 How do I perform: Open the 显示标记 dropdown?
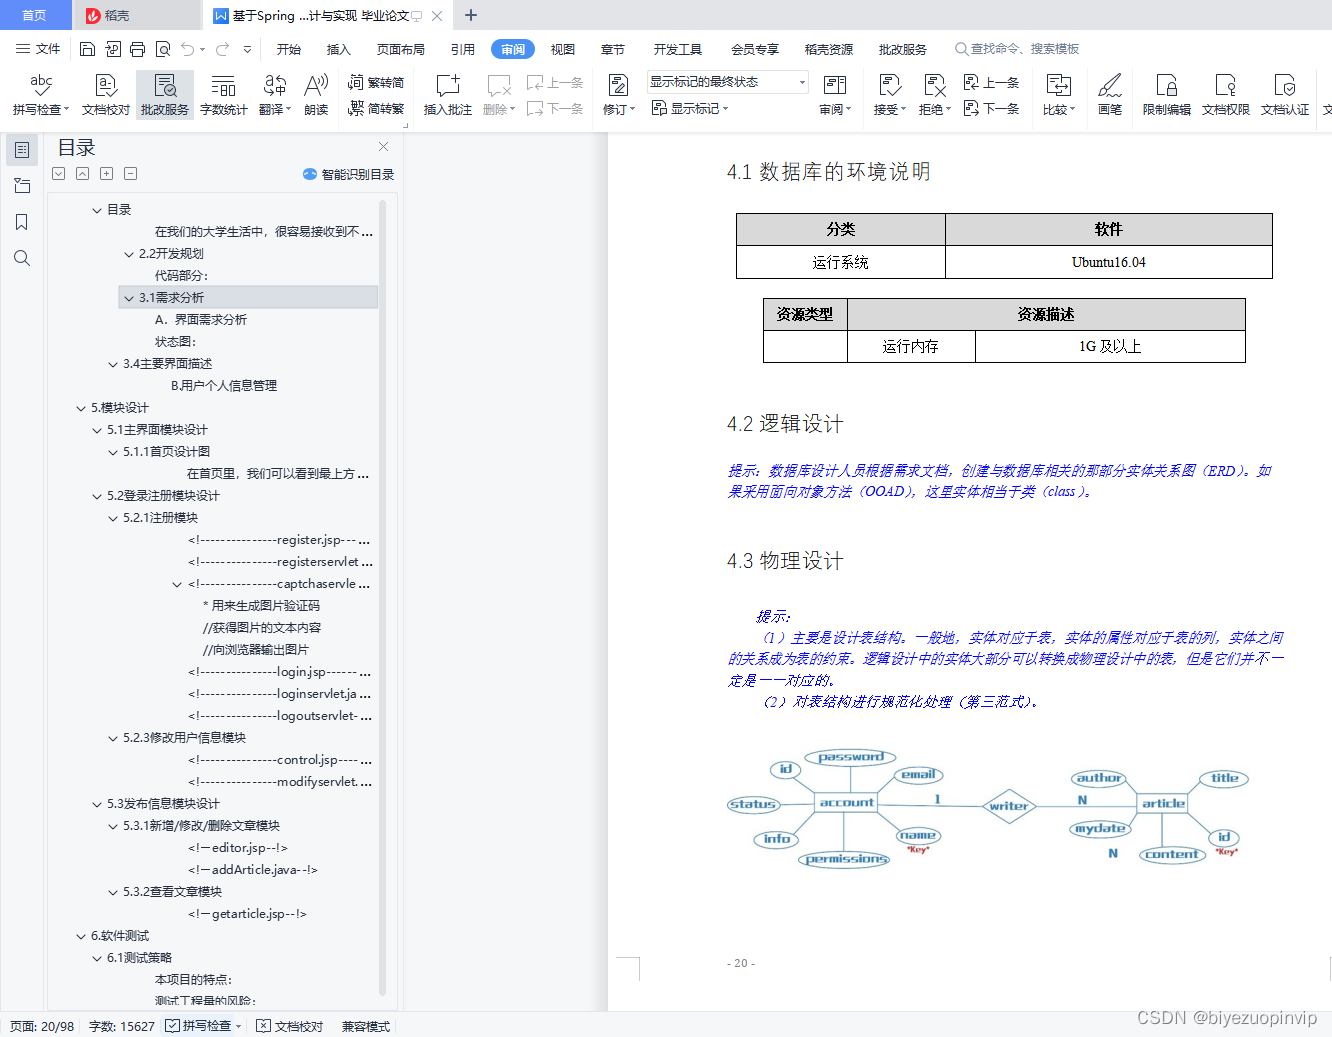(x=690, y=108)
